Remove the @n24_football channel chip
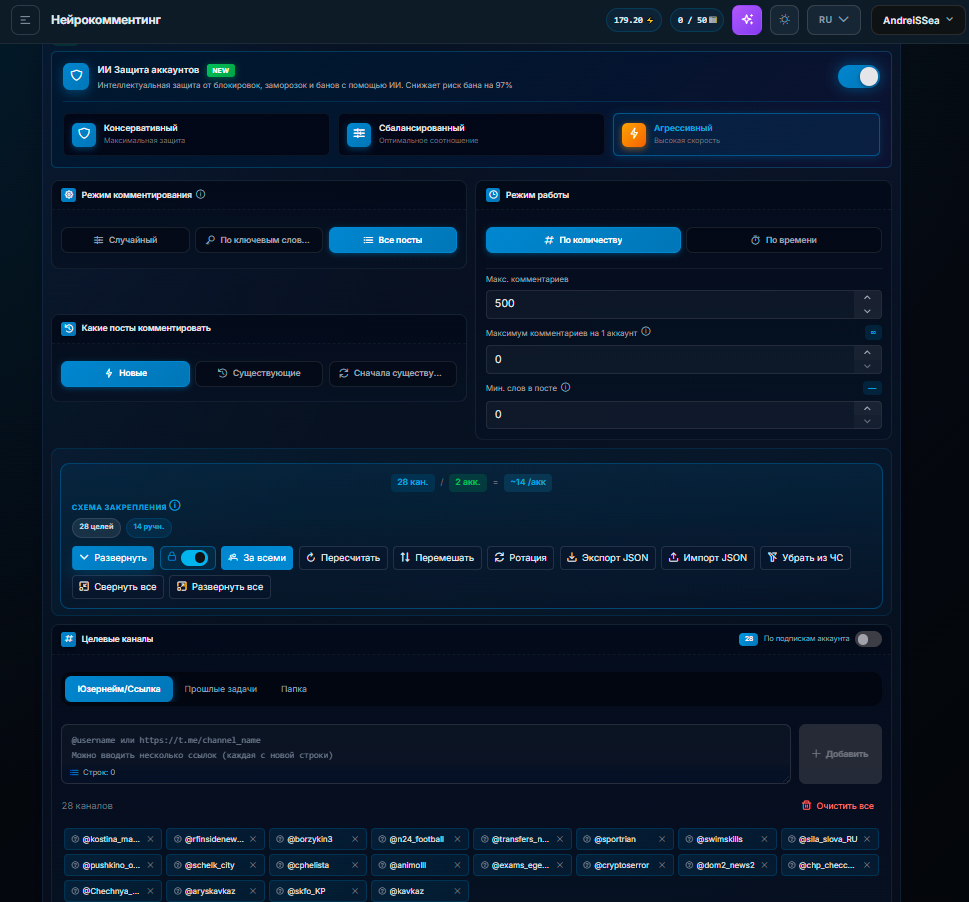Screen dimensions: 969x902 coord(457,839)
